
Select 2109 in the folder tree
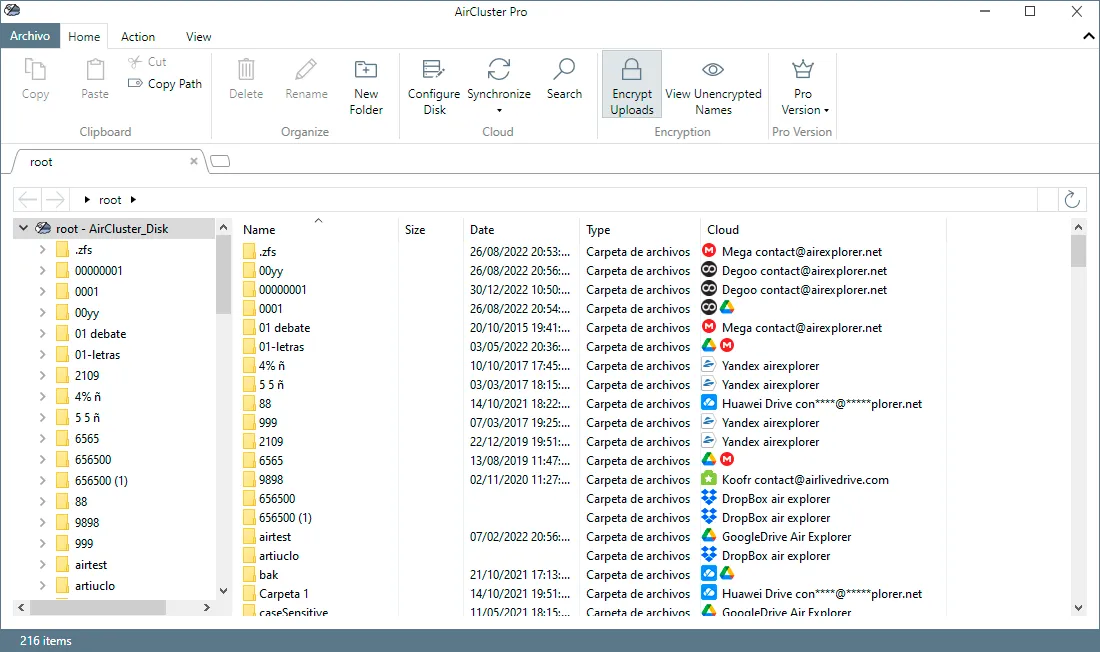(87, 376)
